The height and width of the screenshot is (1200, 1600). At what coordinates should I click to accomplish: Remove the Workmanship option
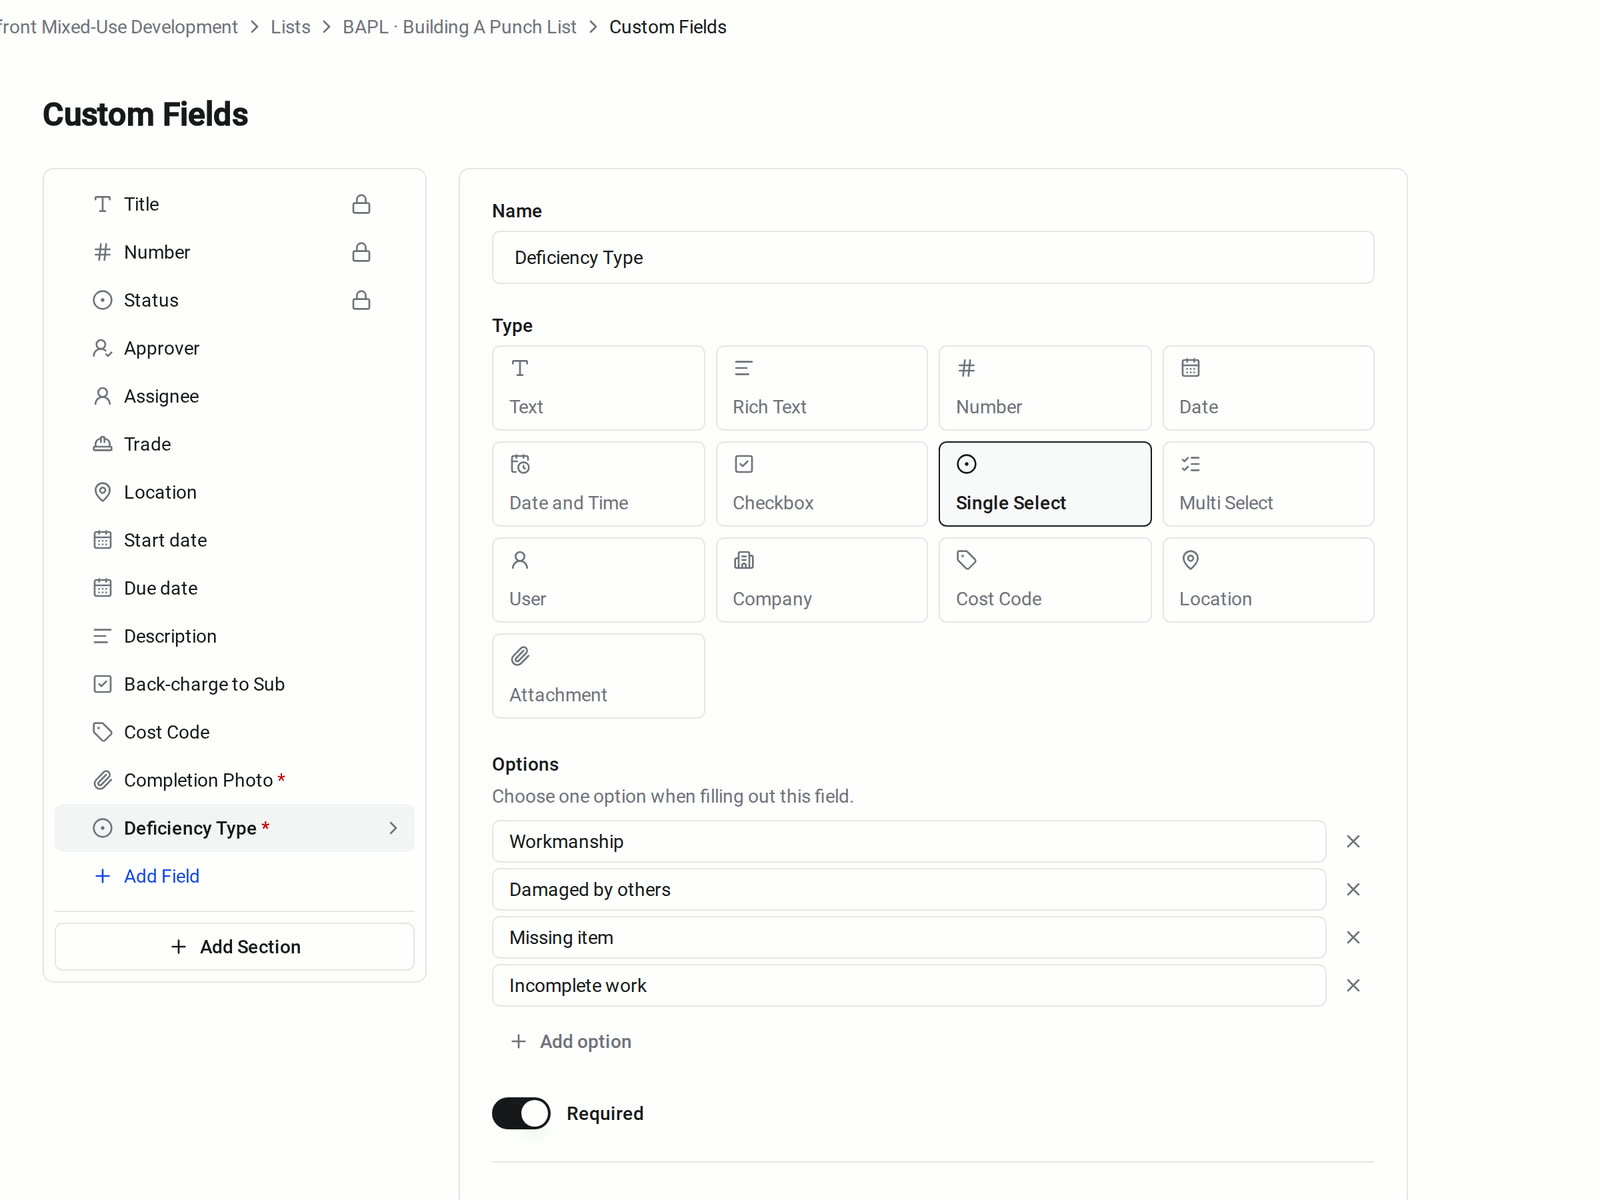(1353, 842)
